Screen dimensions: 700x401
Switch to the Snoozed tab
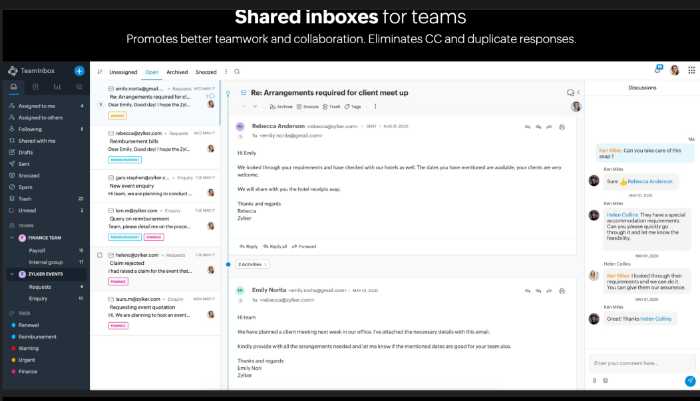(206, 72)
